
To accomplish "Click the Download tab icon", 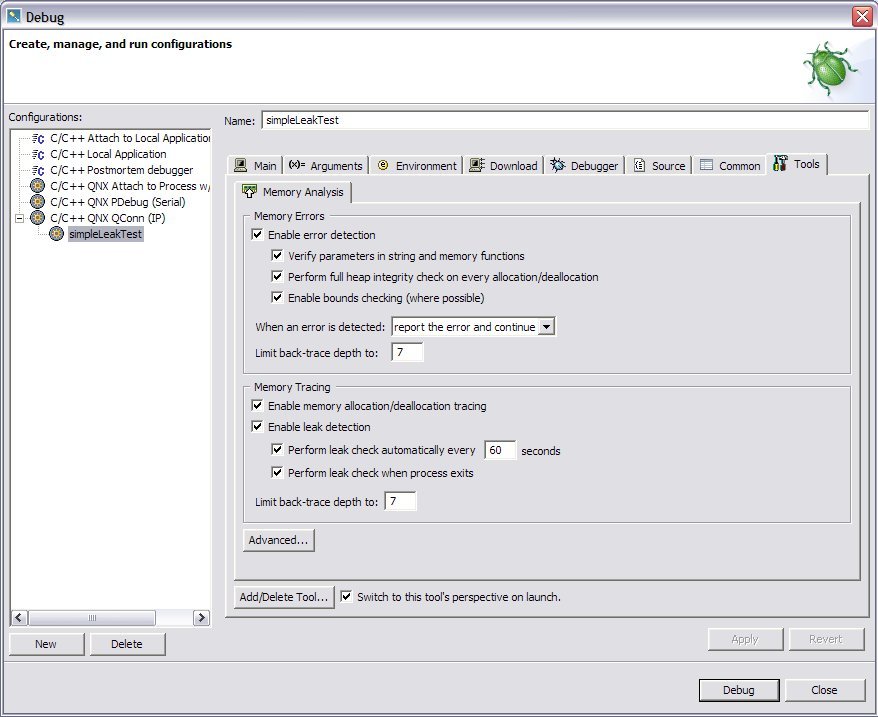I will [477, 166].
